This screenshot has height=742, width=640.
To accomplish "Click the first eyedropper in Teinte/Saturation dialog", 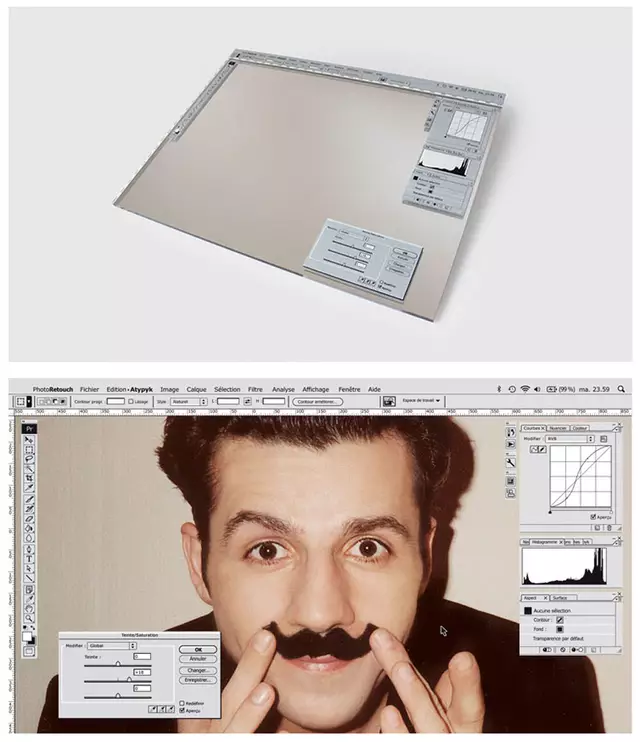I will click(152, 709).
